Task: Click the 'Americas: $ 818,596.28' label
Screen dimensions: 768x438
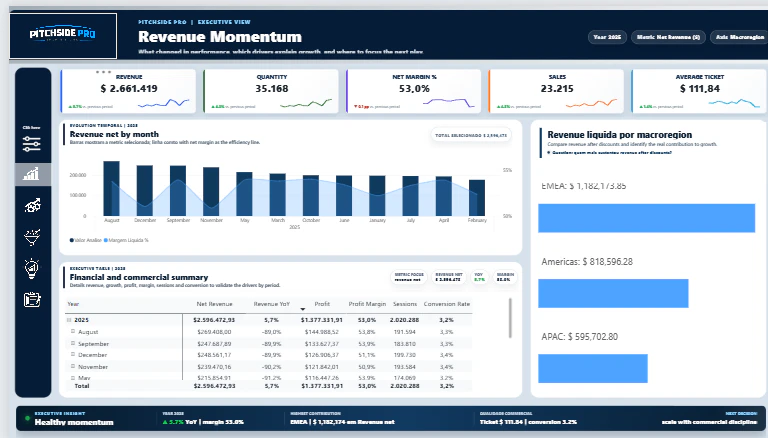Action: coord(587,262)
